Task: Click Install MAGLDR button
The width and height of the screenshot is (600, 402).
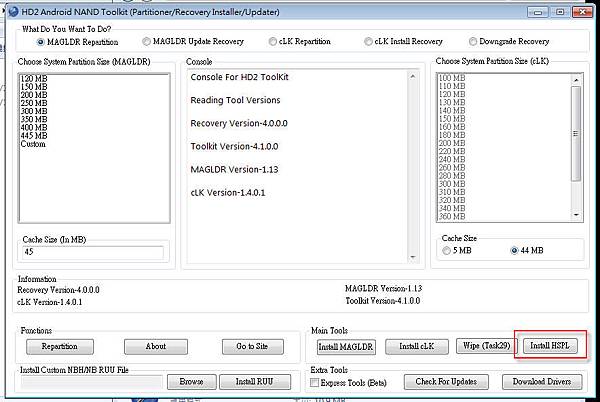Action: coord(346,347)
